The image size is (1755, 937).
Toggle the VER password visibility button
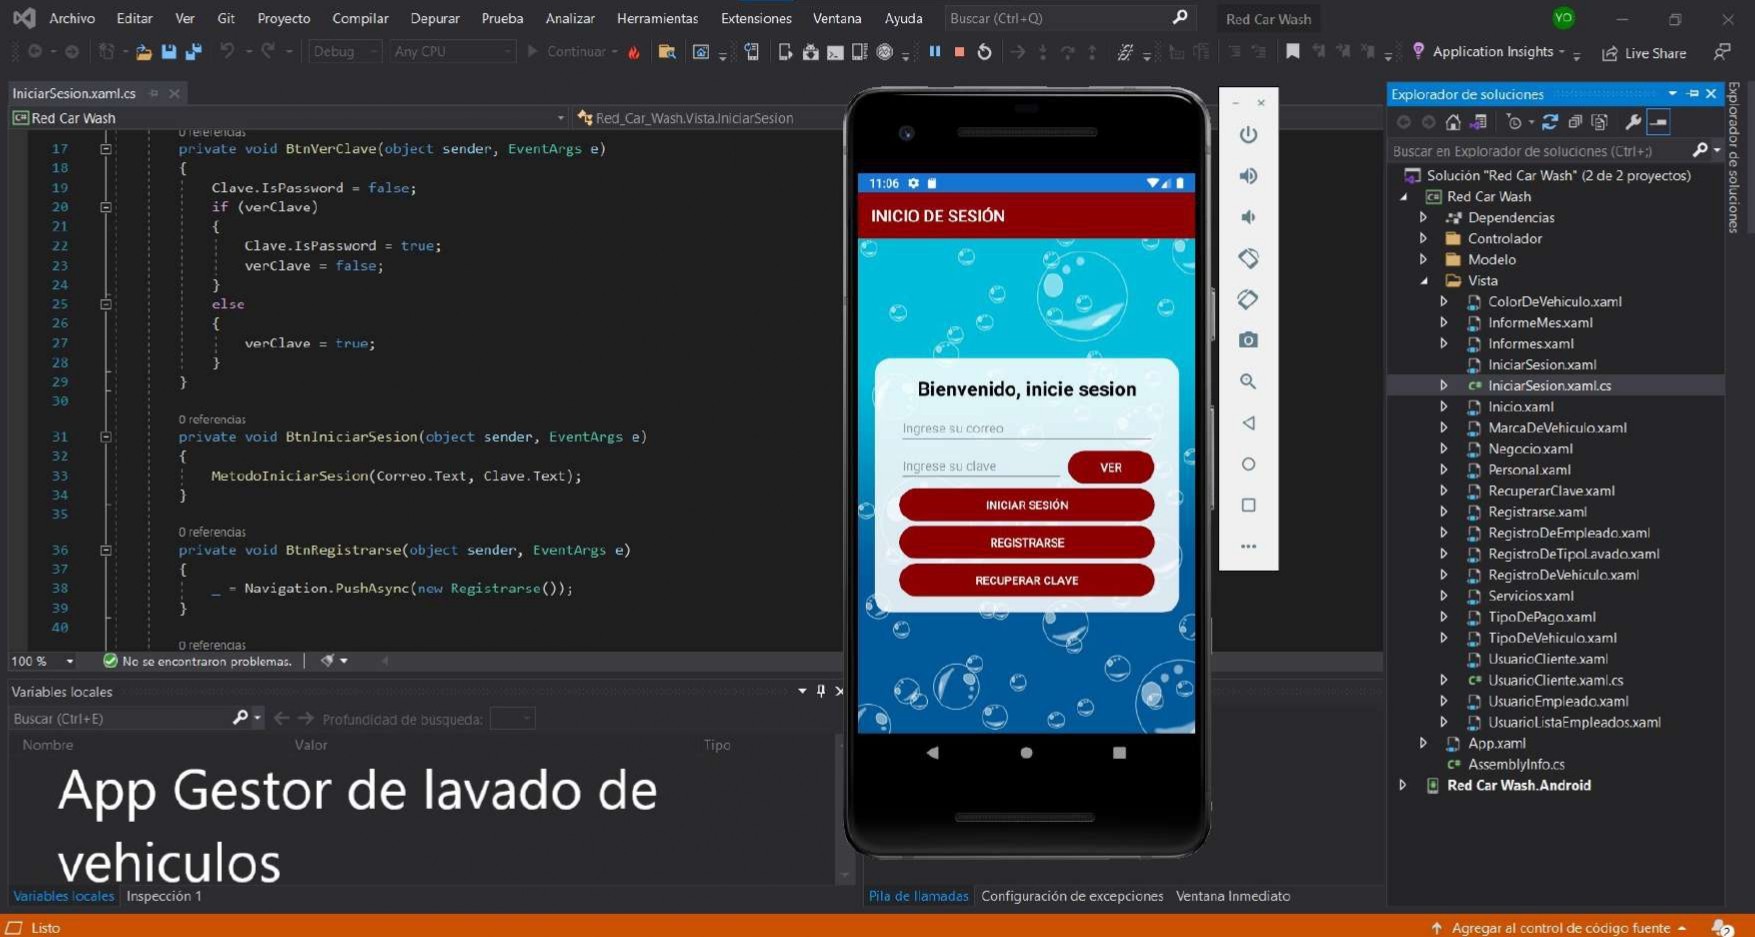pos(1110,467)
